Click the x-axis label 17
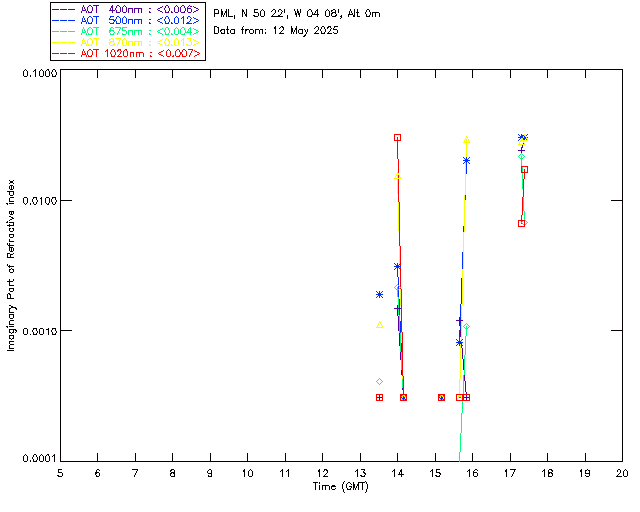 pos(510,473)
